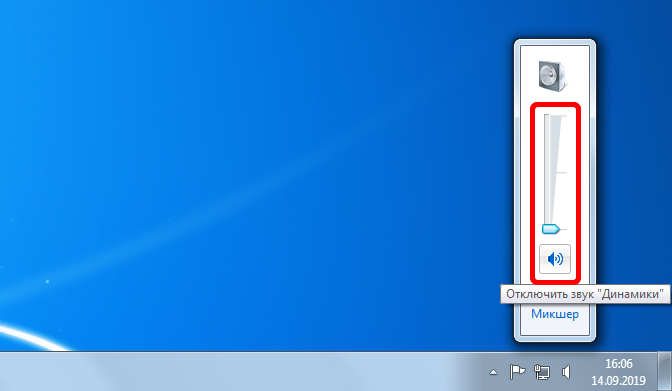The height and width of the screenshot is (391, 672).
Task: Open the Динамики speaker device icon
Action: click(x=552, y=76)
